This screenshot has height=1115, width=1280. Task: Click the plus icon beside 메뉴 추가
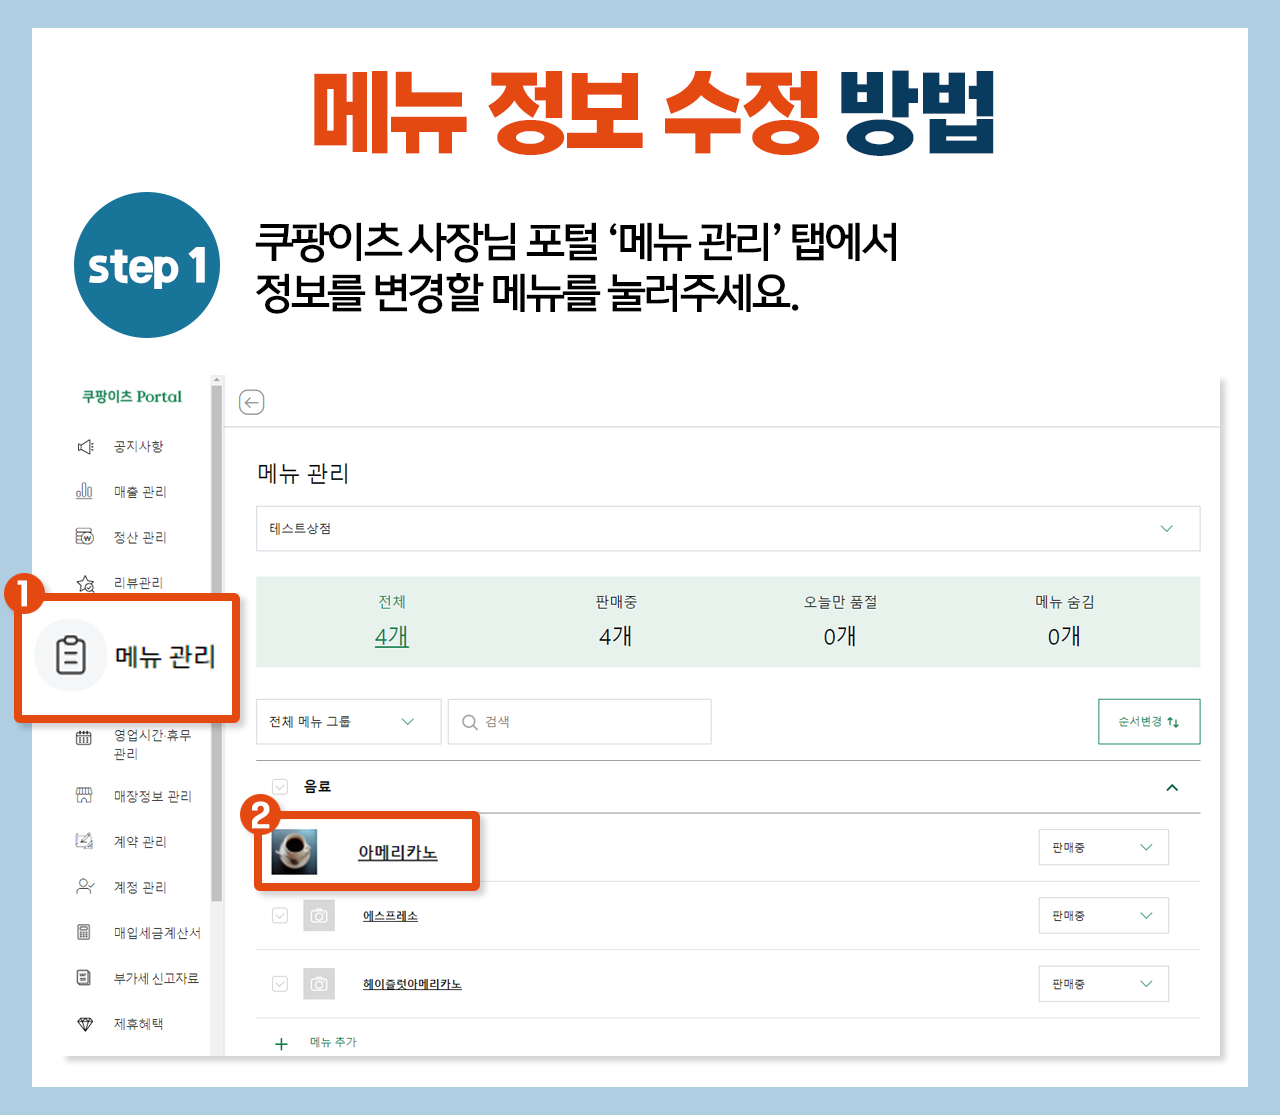tap(281, 1043)
